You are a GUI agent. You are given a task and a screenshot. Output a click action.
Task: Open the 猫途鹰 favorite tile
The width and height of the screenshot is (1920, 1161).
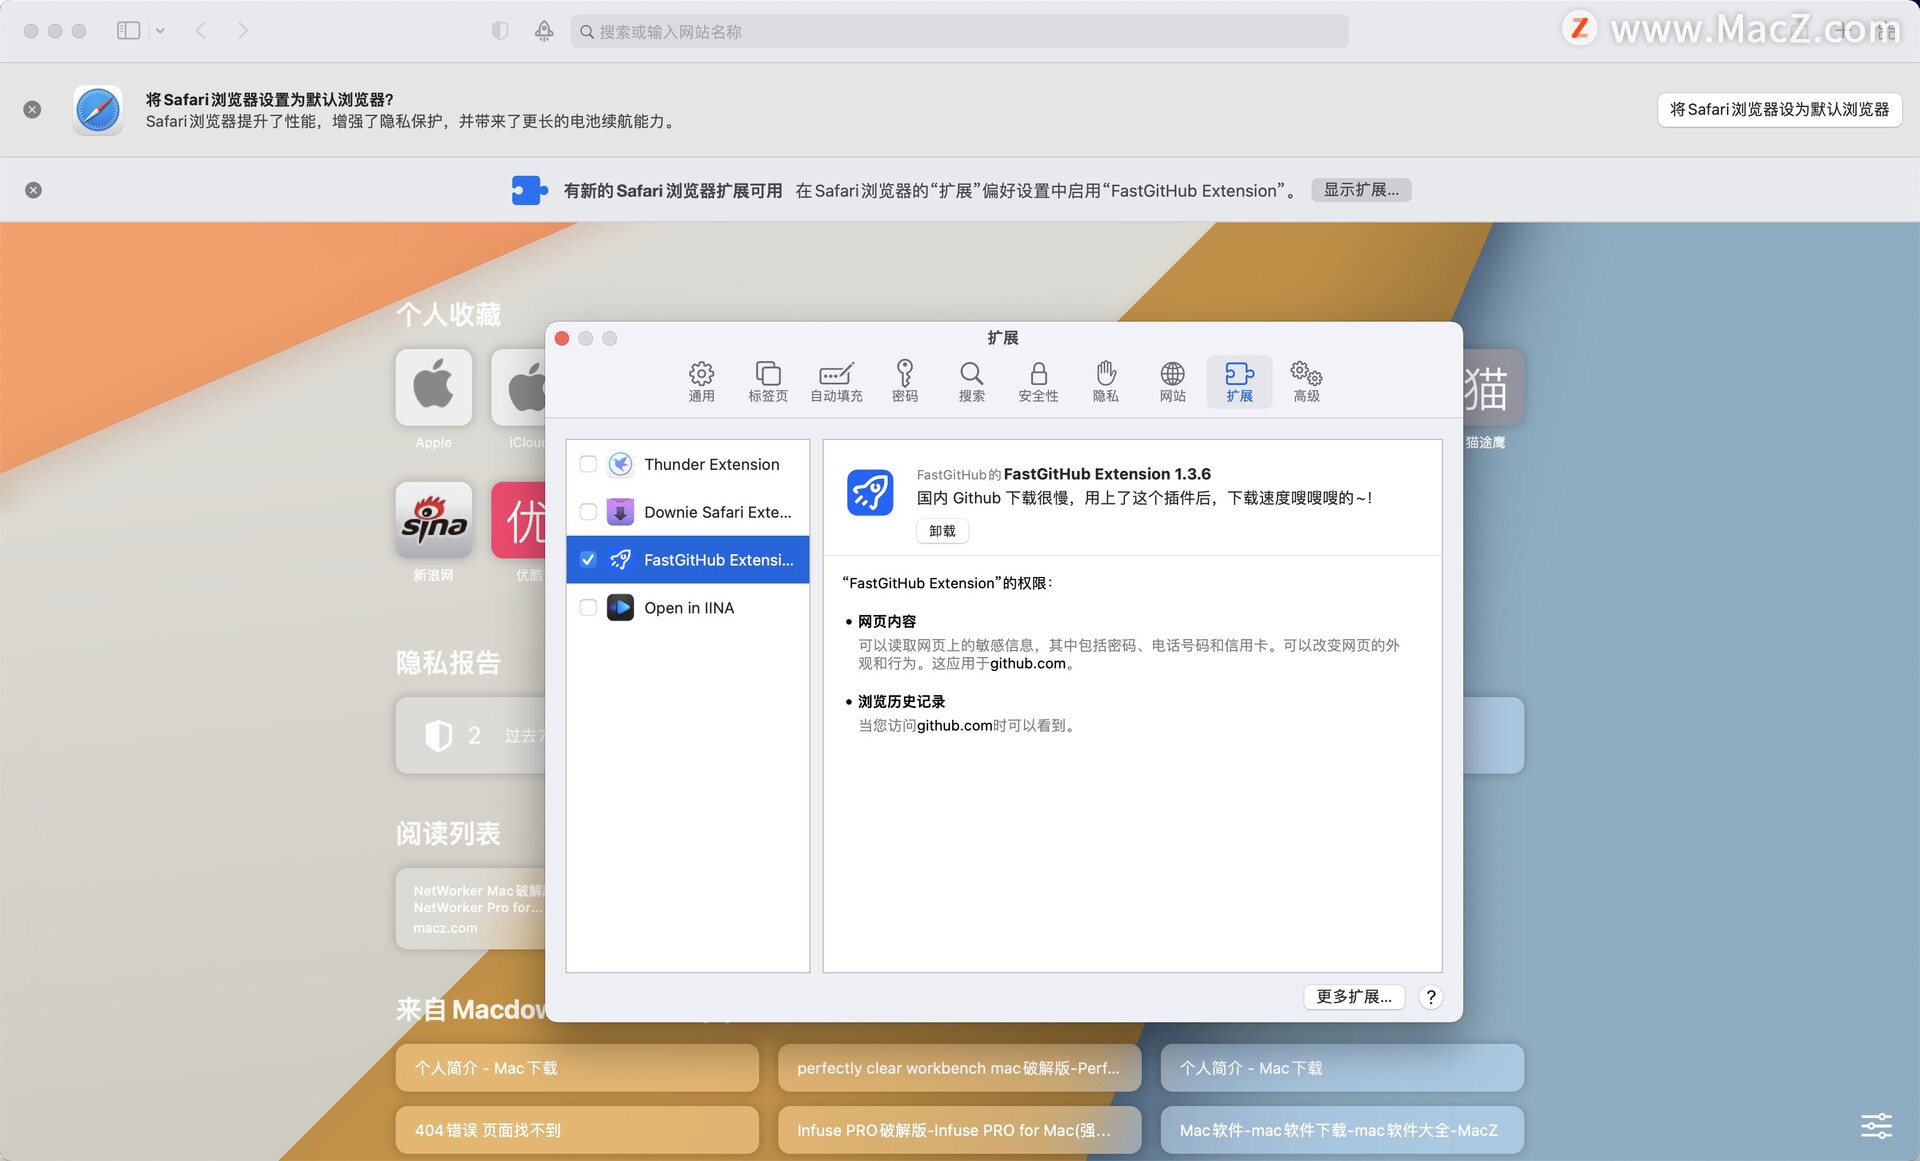[x=1493, y=388]
